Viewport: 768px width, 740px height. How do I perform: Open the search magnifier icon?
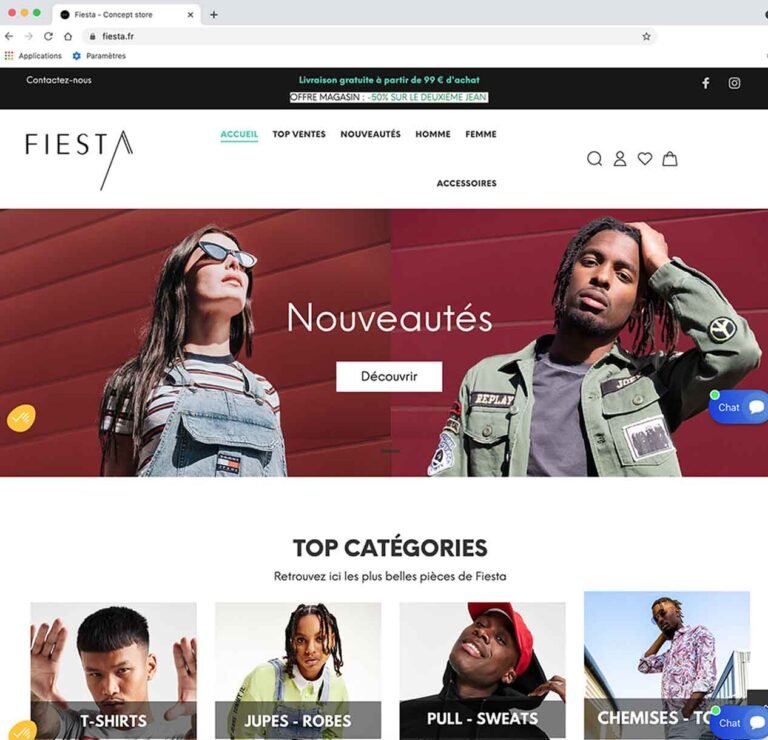point(594,159)
